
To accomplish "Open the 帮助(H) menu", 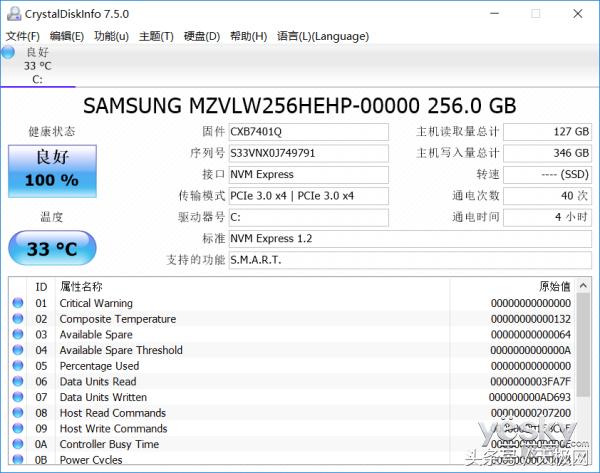I will 248,36.
